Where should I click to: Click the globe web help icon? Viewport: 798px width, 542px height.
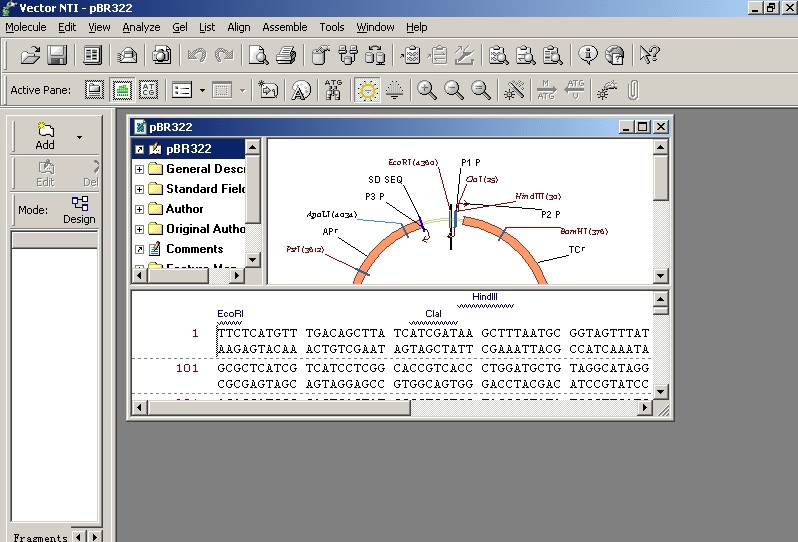point(615,55)
